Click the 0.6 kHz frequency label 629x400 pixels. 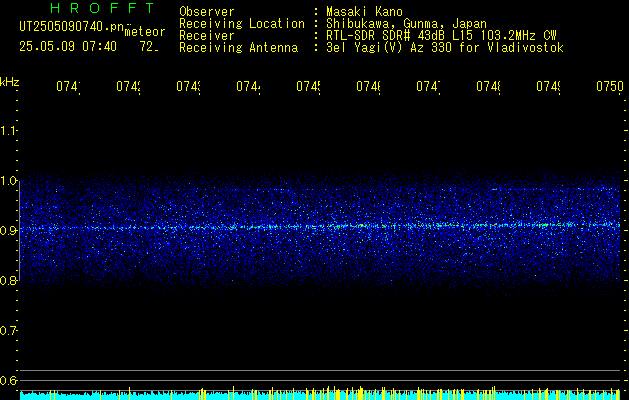coord(8,380)
